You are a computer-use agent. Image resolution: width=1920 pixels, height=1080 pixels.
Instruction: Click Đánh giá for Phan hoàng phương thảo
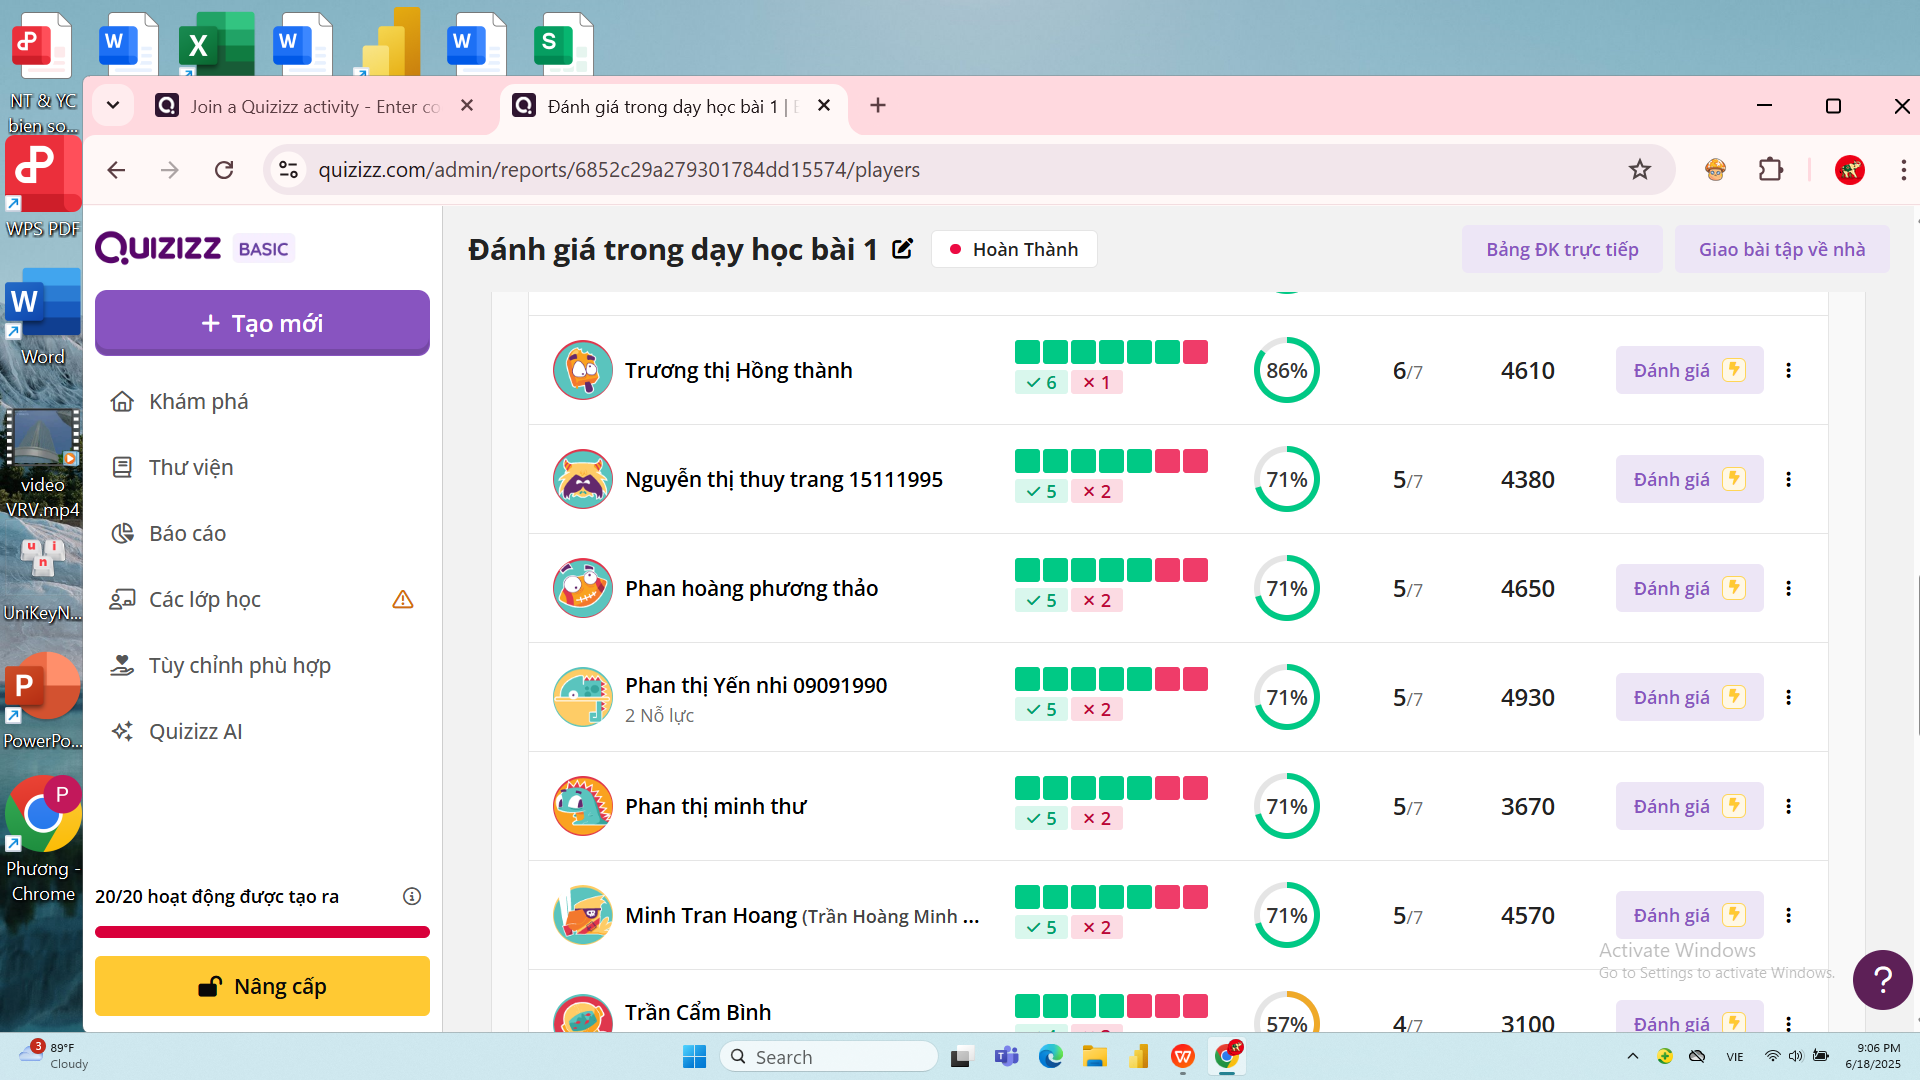tap(1688, 588)
